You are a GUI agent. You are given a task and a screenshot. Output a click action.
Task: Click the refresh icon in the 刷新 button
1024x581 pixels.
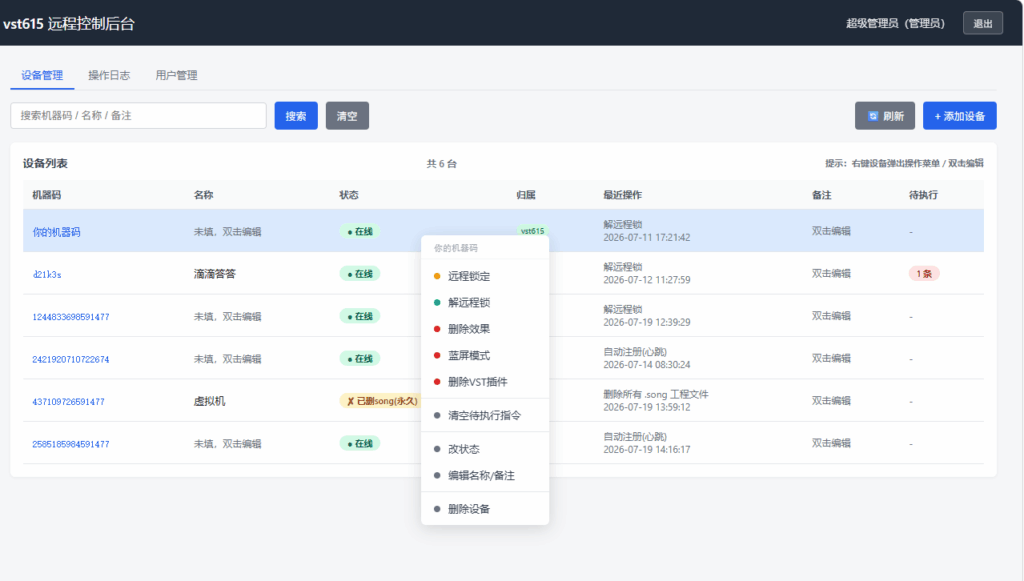873,116
